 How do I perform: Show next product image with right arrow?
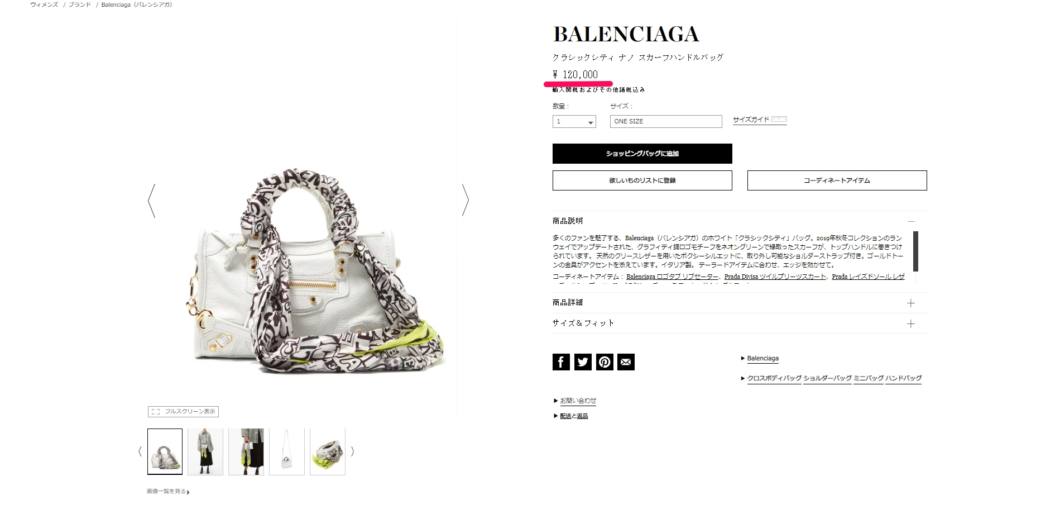[465, 200]
